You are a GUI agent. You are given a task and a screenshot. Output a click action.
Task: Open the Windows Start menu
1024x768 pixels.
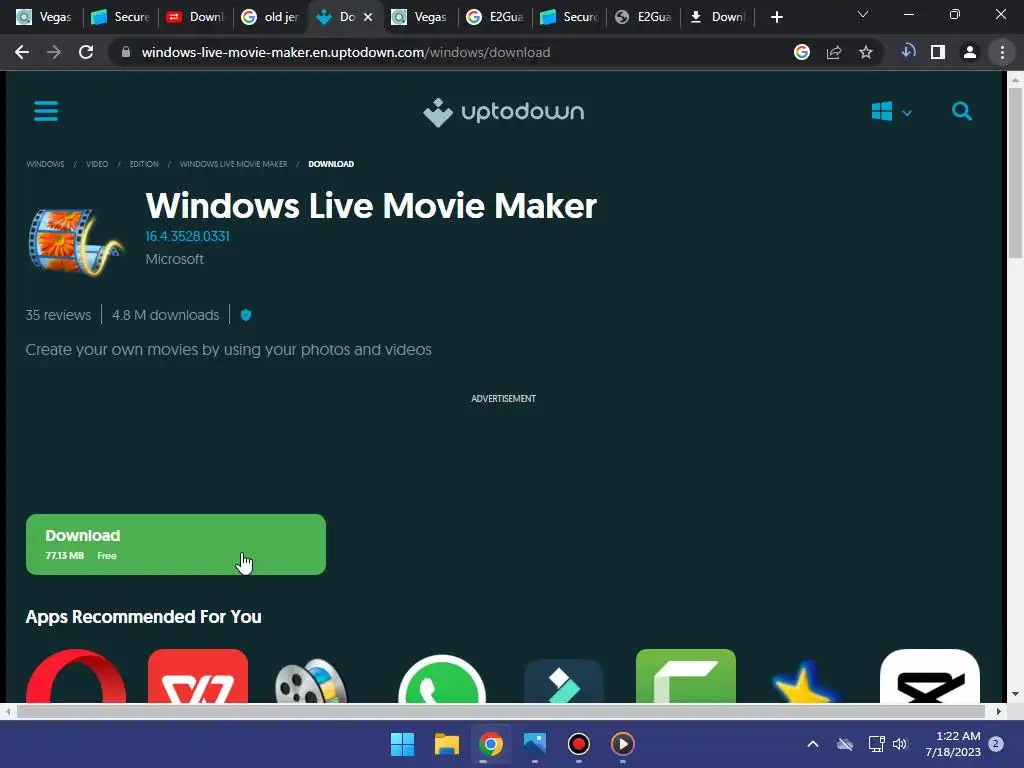(x=402, y=744)
